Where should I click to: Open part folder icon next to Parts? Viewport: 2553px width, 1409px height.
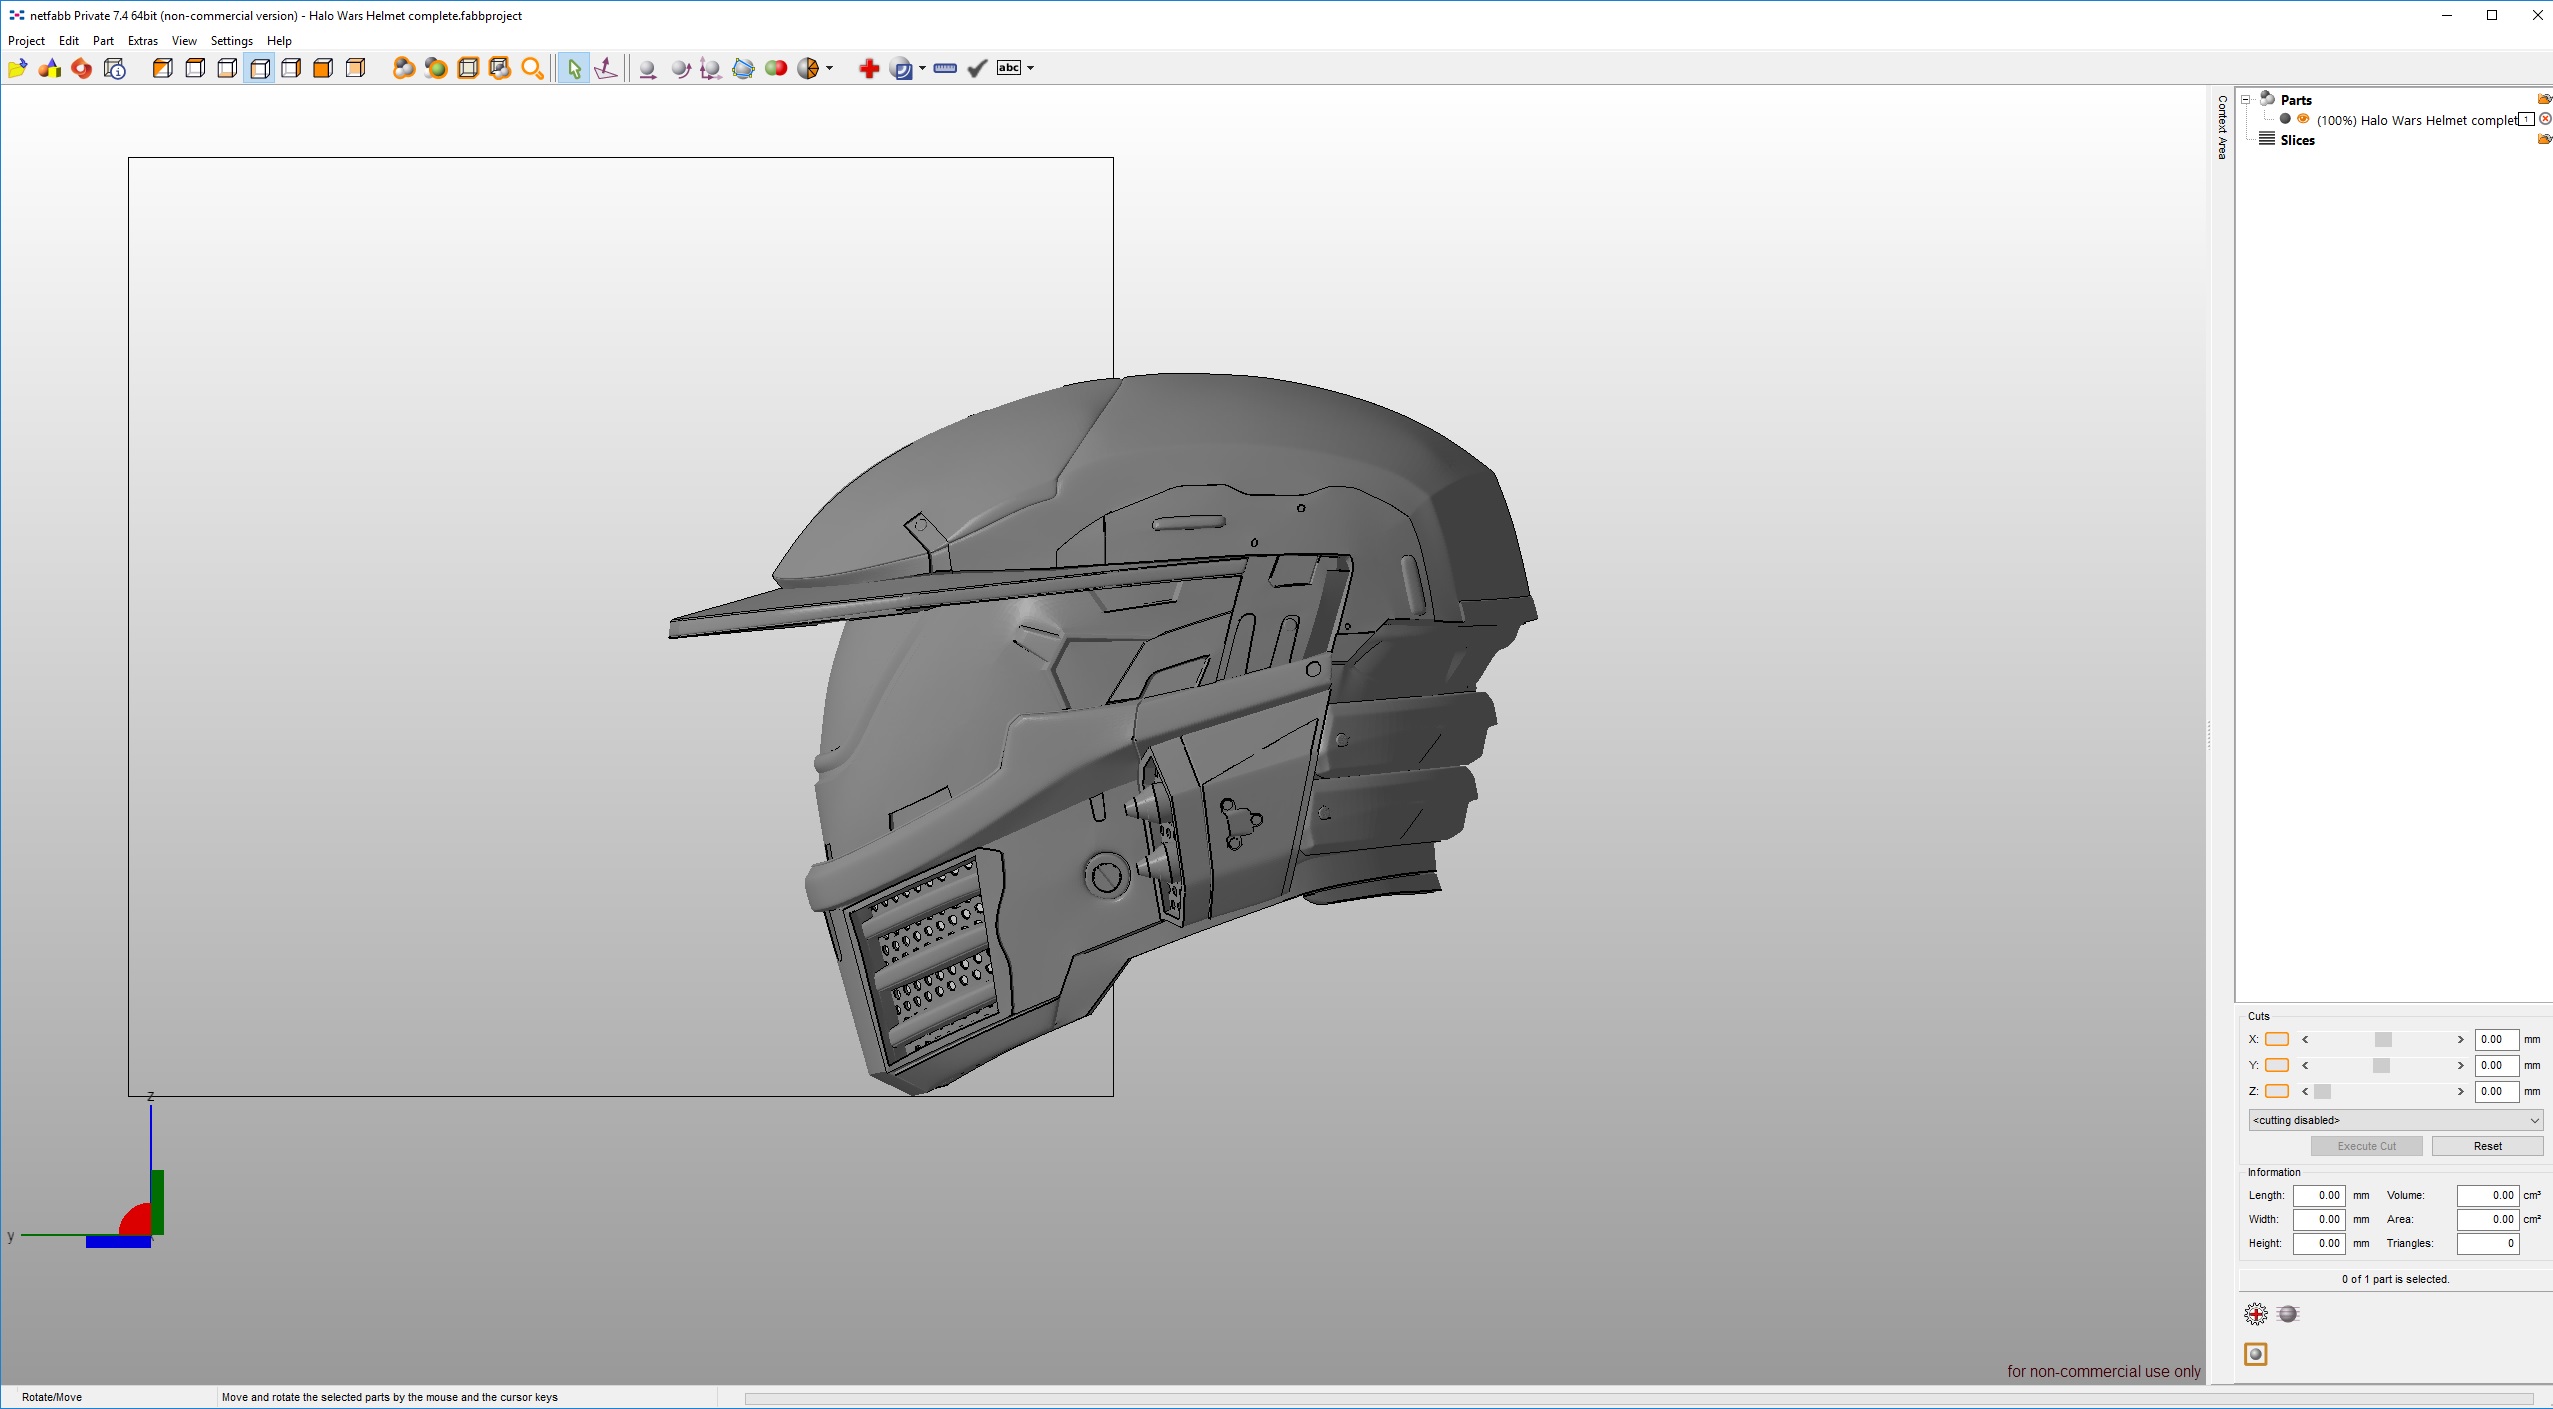pos(2545,99)
